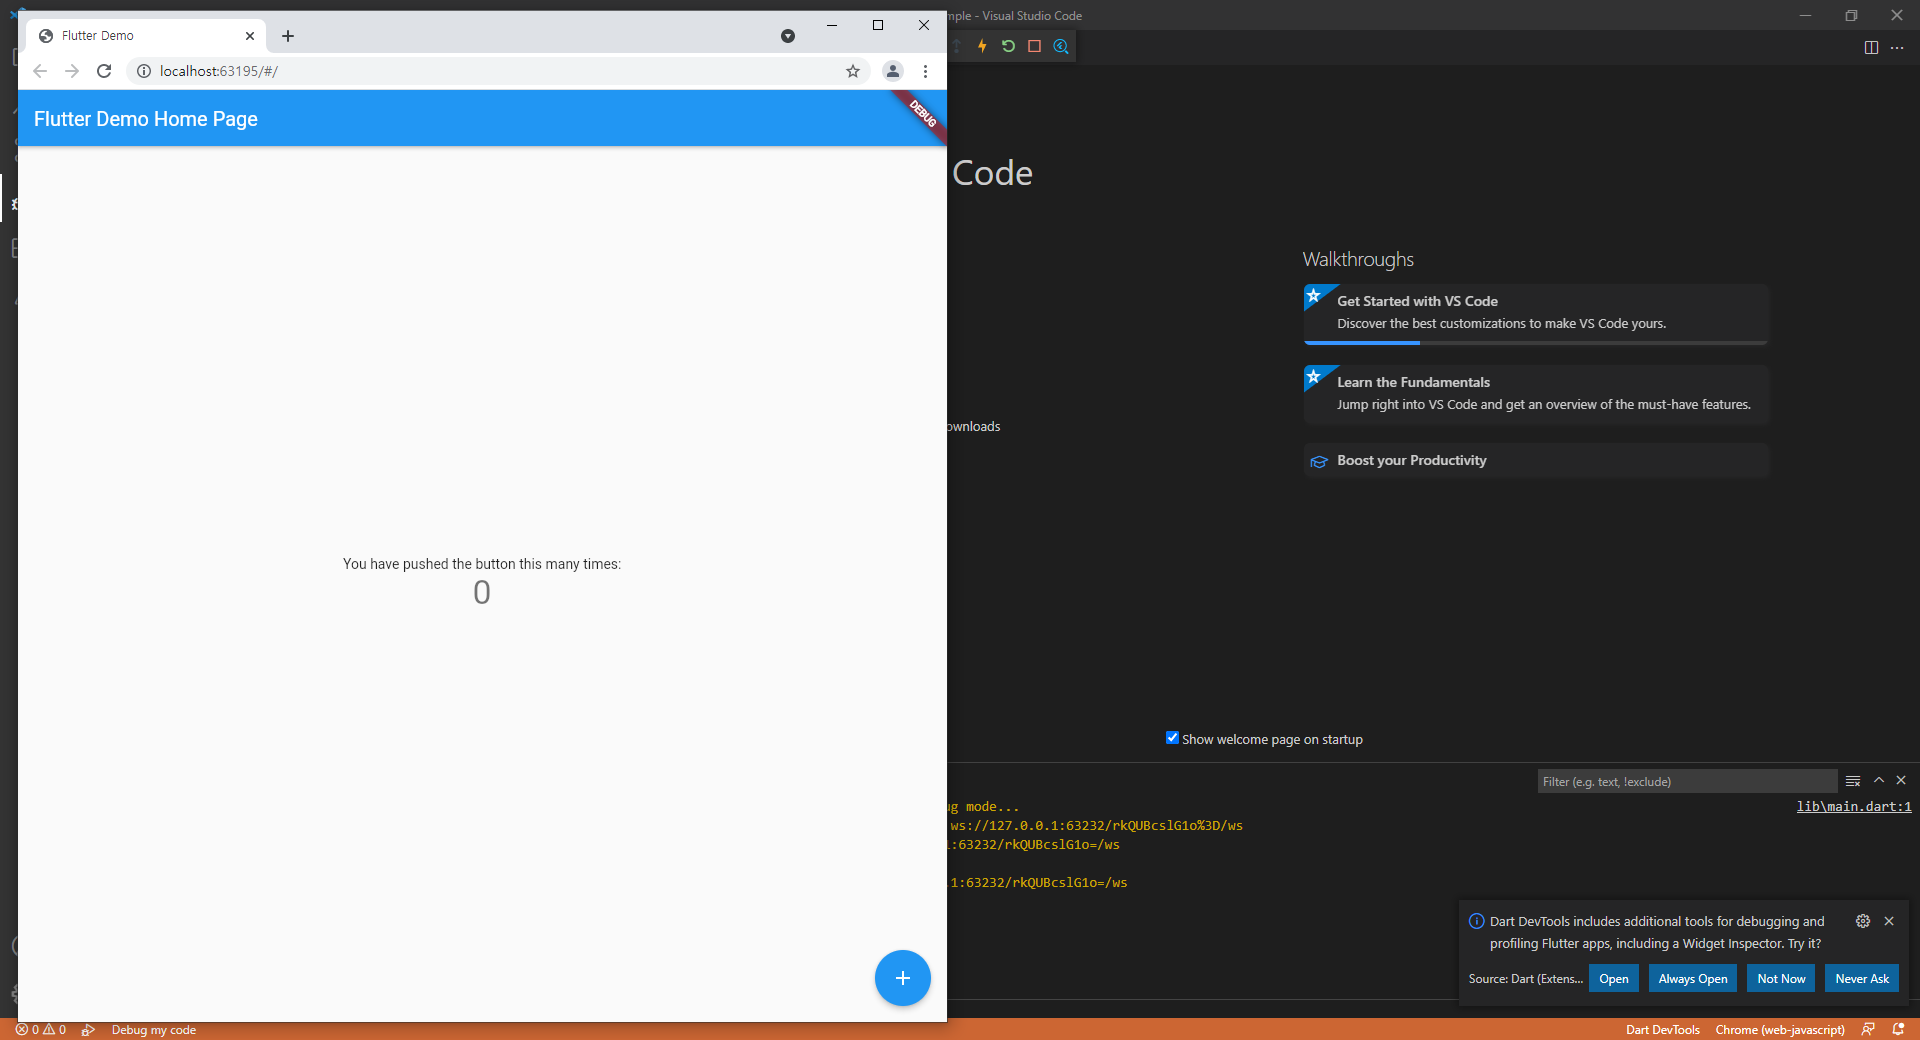Close the bottom debug console panel
Screen dimensions: 1920x1040
[1901, 780]
